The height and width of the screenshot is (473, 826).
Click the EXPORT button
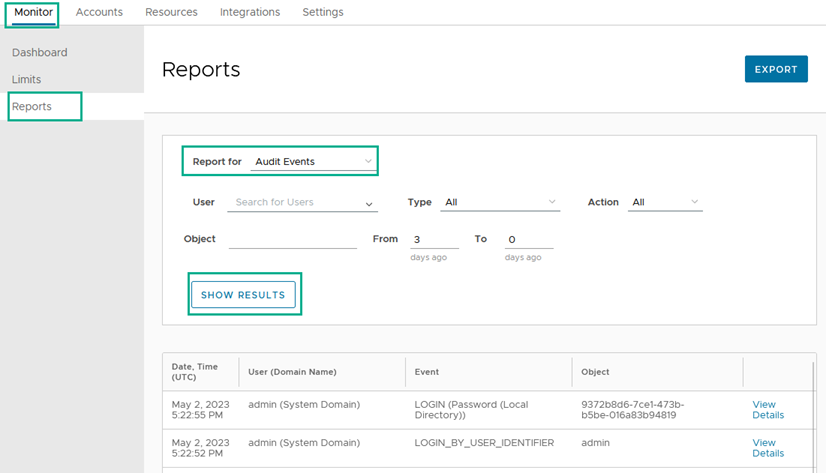[x=776, y=69]
